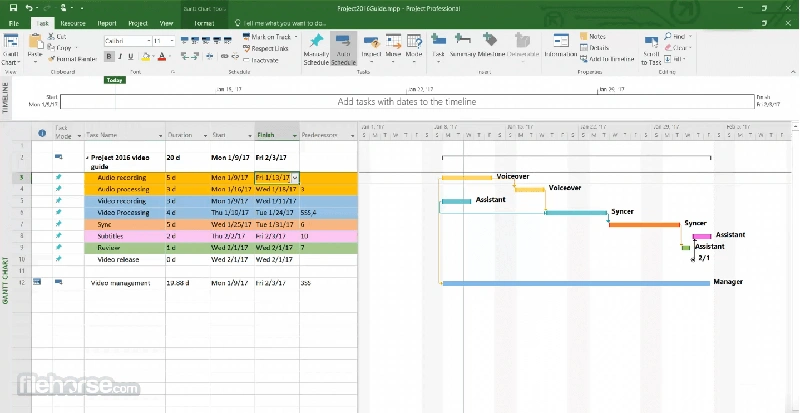The width and height of the screenshot is (800, 413).
Task: Open the Report ribbon tab
Action: click(x=106, y=21)
